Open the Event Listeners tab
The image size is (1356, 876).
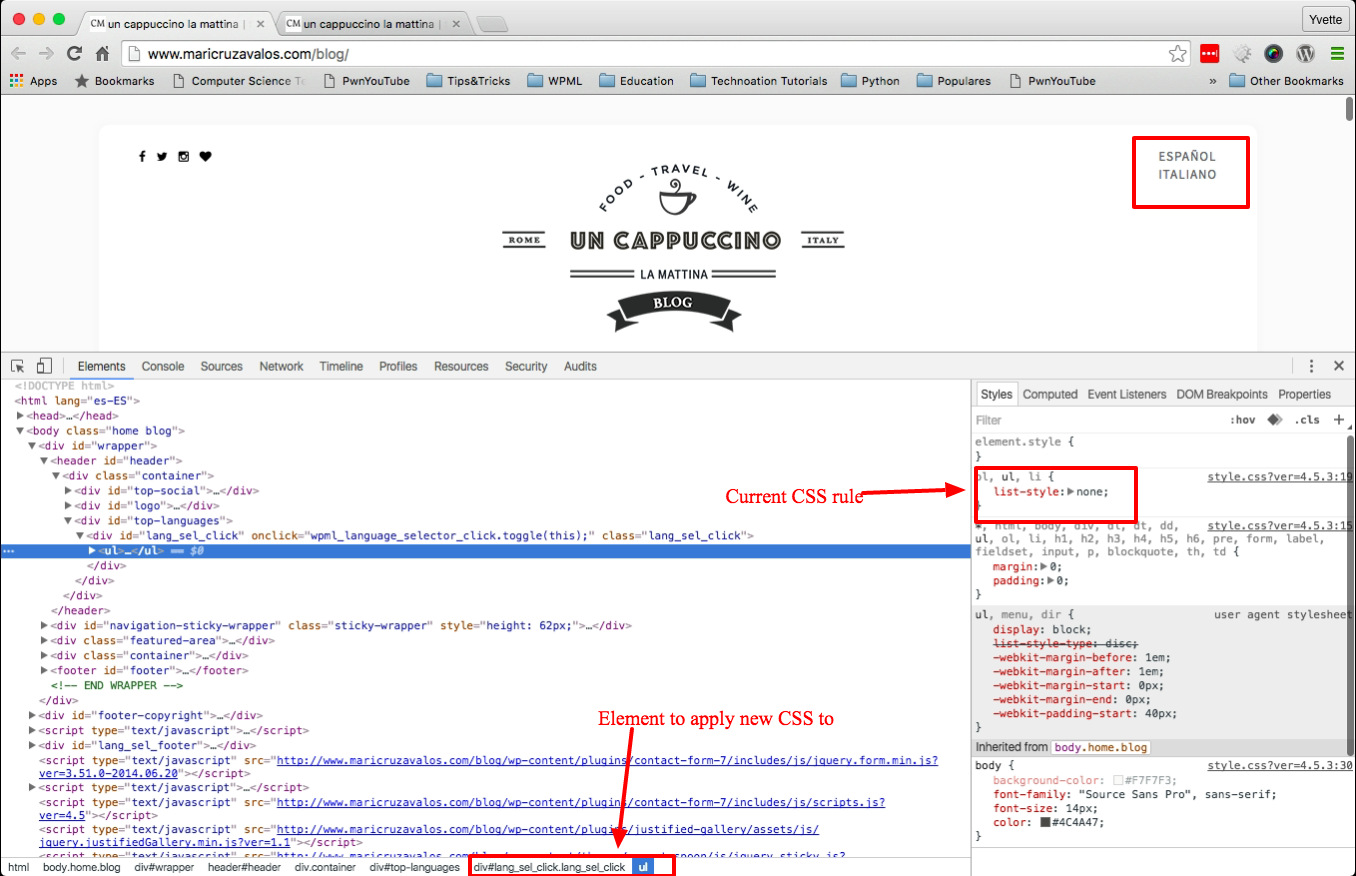(1127, 394)
